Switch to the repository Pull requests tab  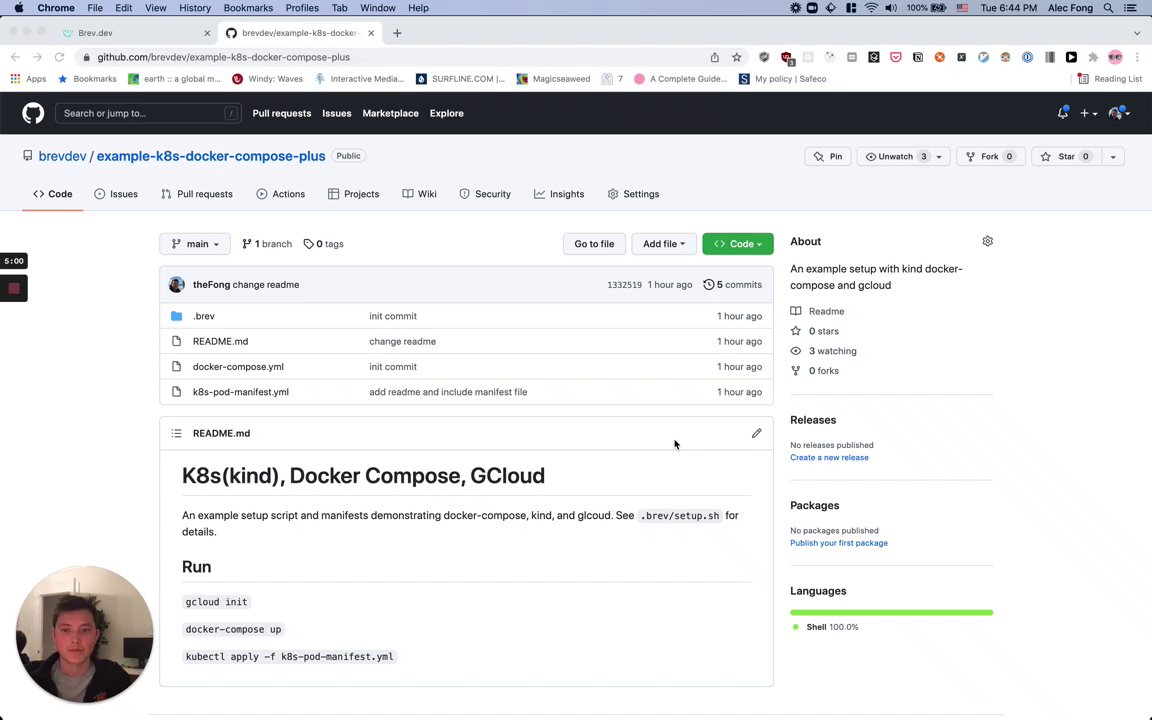(x=197, y=194)
